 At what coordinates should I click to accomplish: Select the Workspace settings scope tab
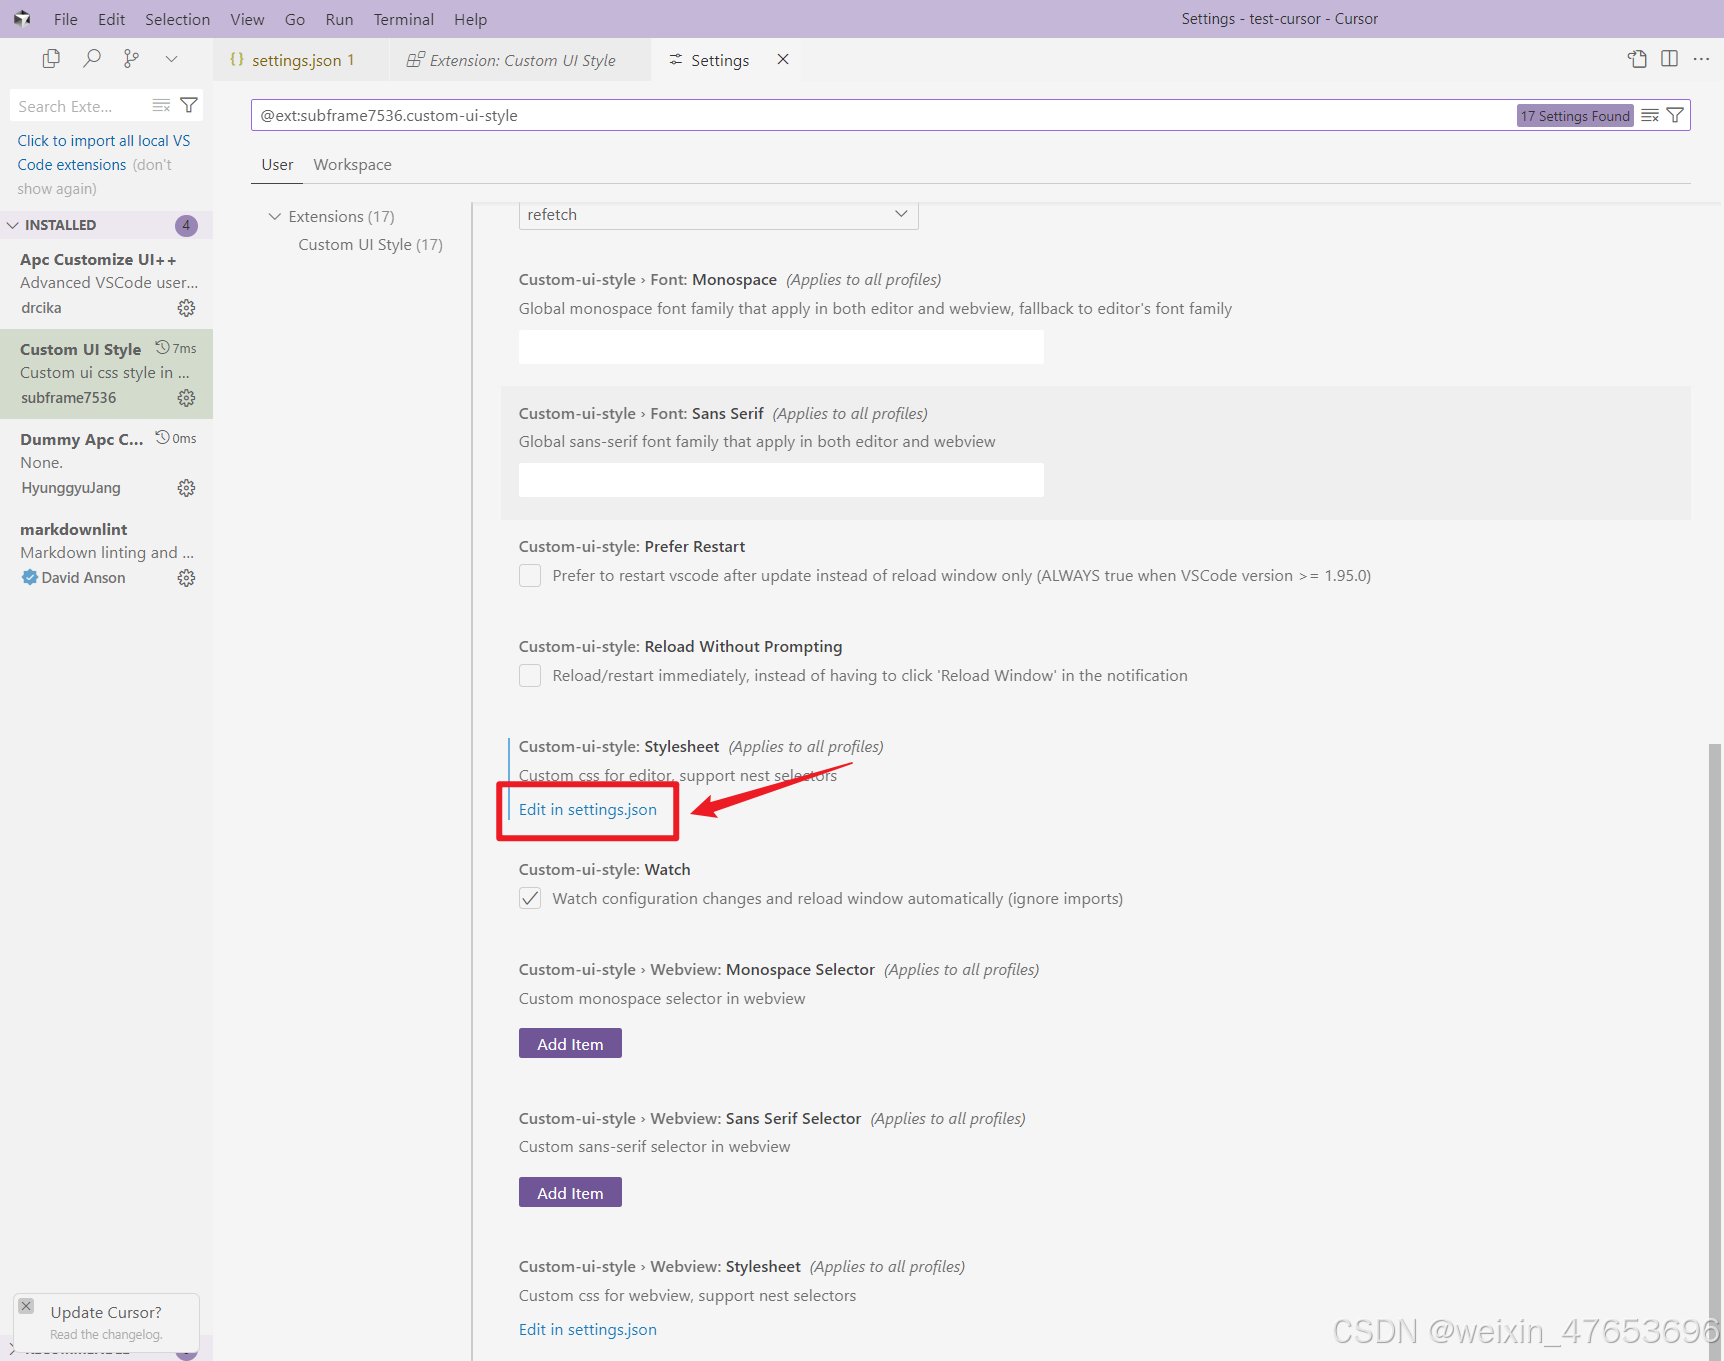352,165
